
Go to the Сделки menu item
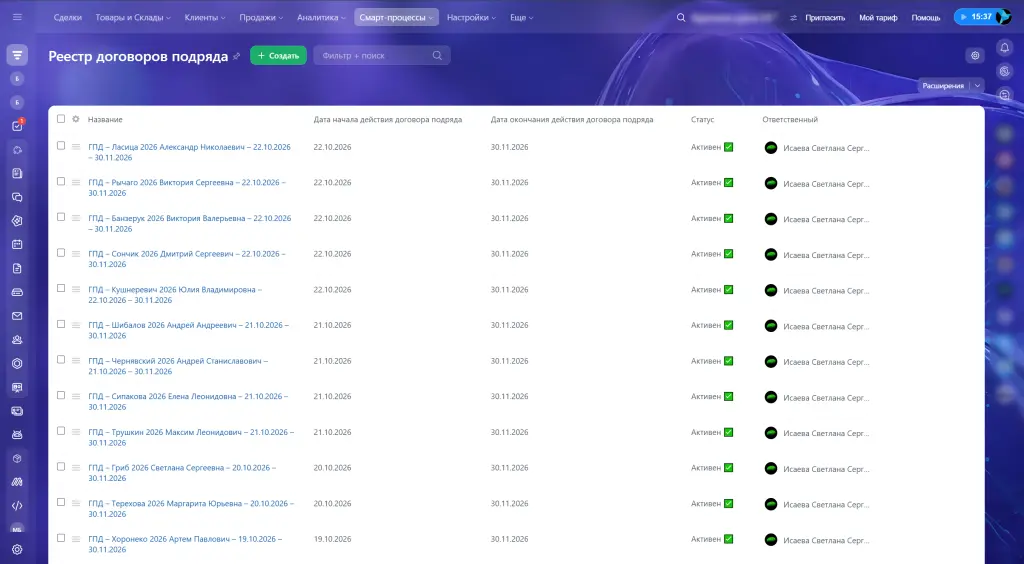68,18
